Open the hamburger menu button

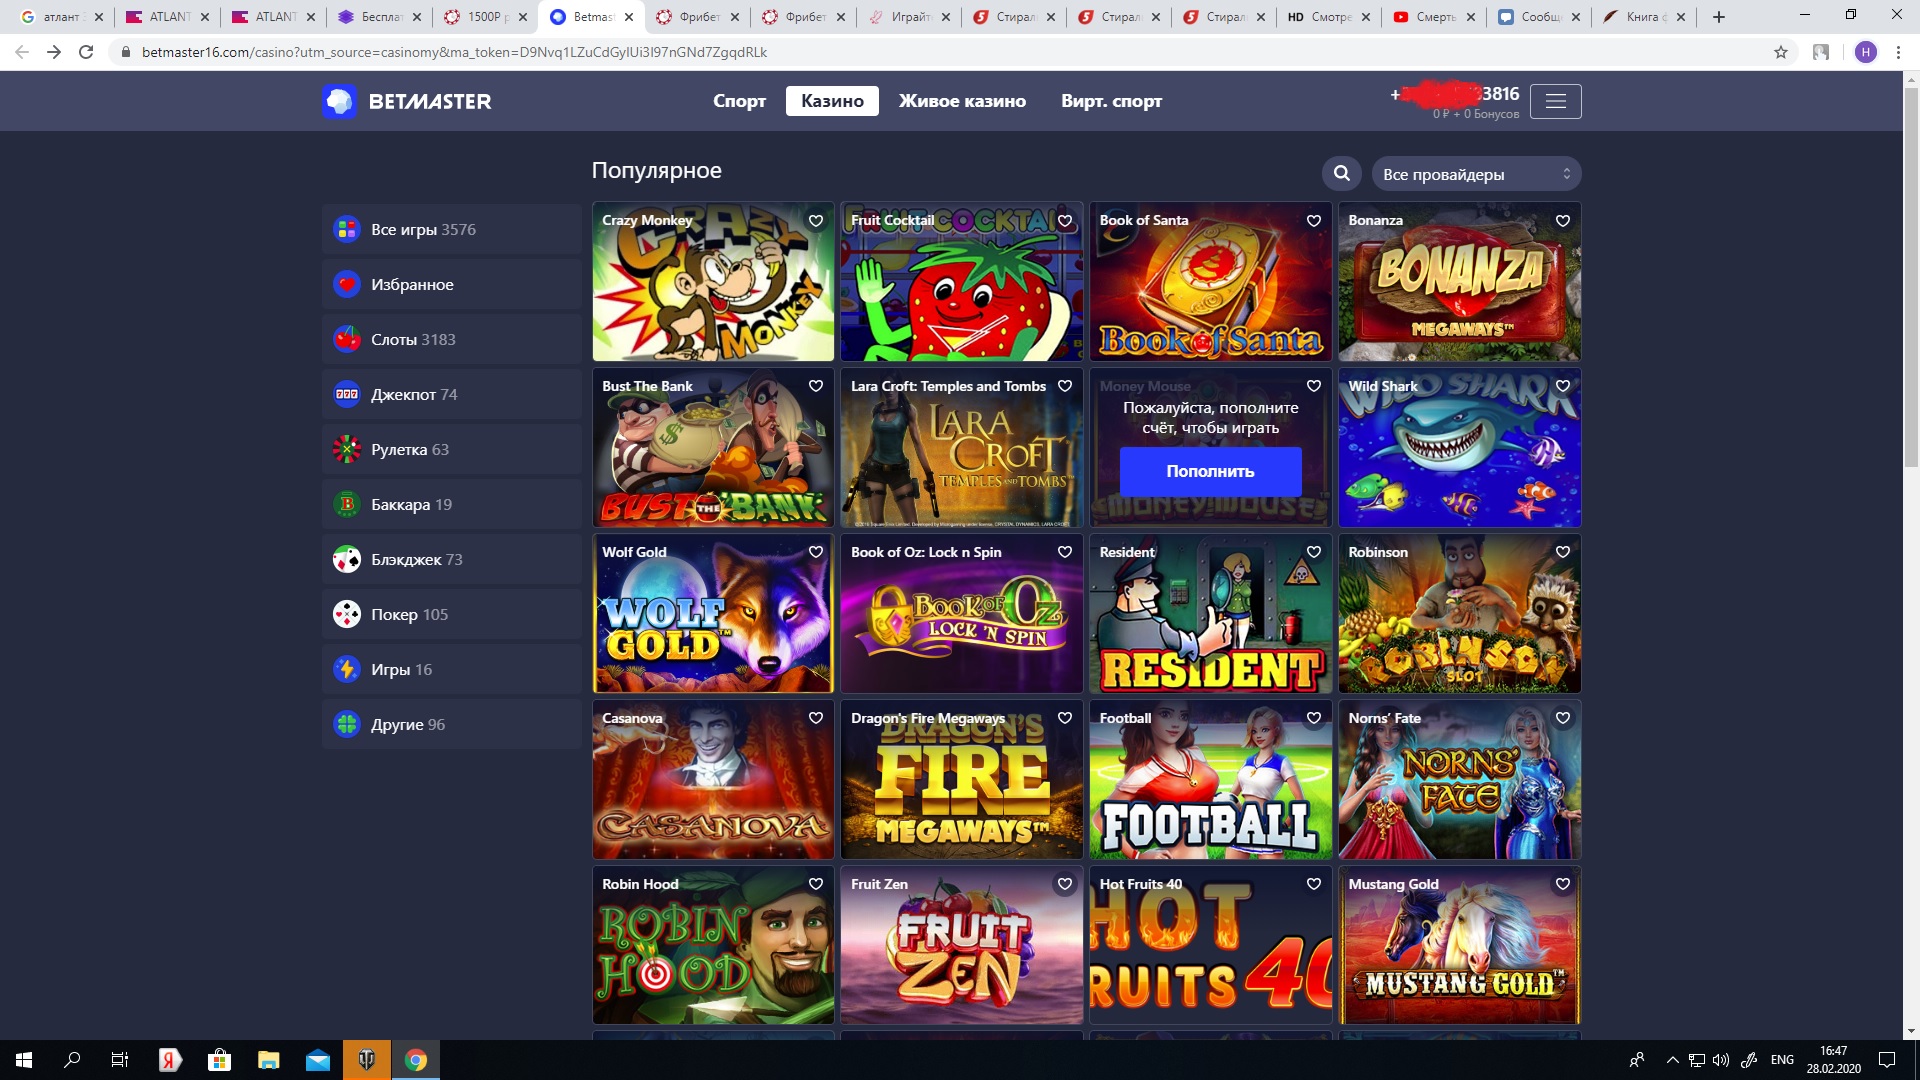[x=1555, y=101]
